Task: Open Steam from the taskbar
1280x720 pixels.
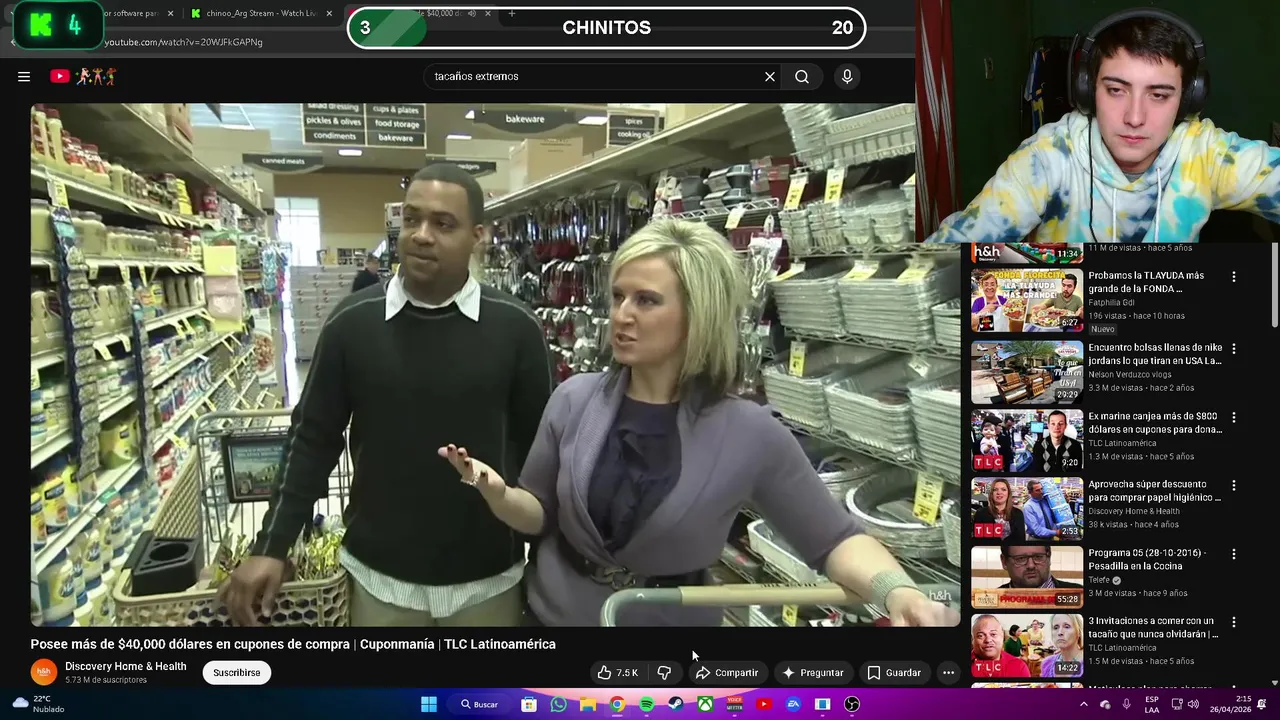Action: point(676,704)
